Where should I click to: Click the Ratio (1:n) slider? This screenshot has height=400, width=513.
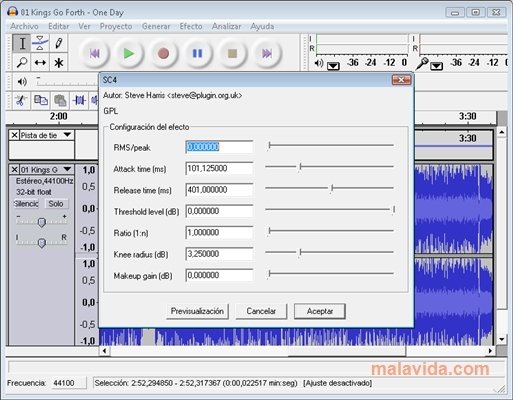(330, 231)
